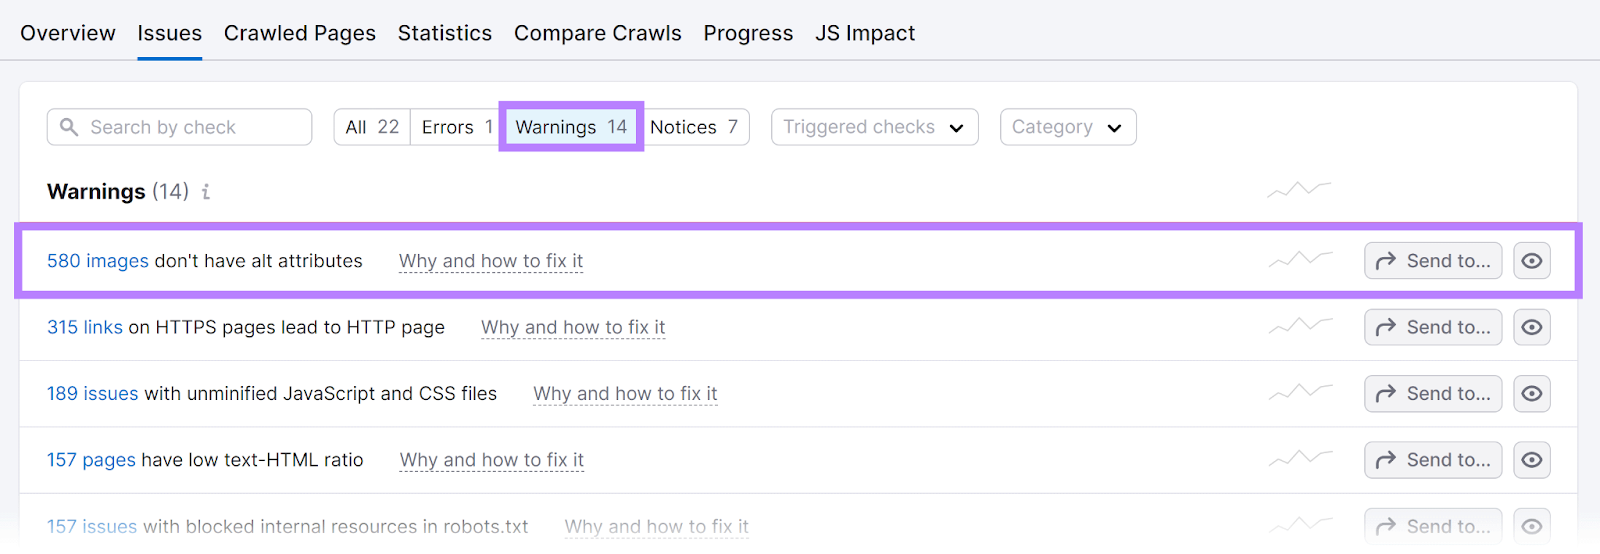1600x554 pixels.
Task: Click the trend graph icon for unminified files row
Action: 1300,392
